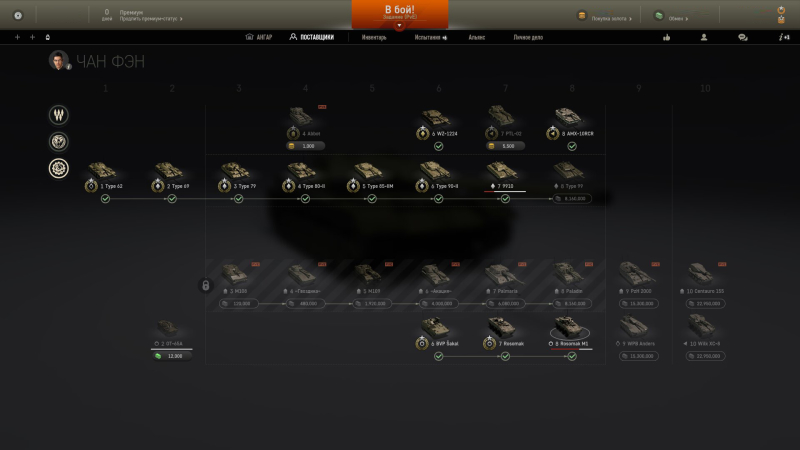Screen dimensions: 800x450
Task: Select the 5 Type 85-IIM tank
Action: pyautogui.click(x=371, y=176)
